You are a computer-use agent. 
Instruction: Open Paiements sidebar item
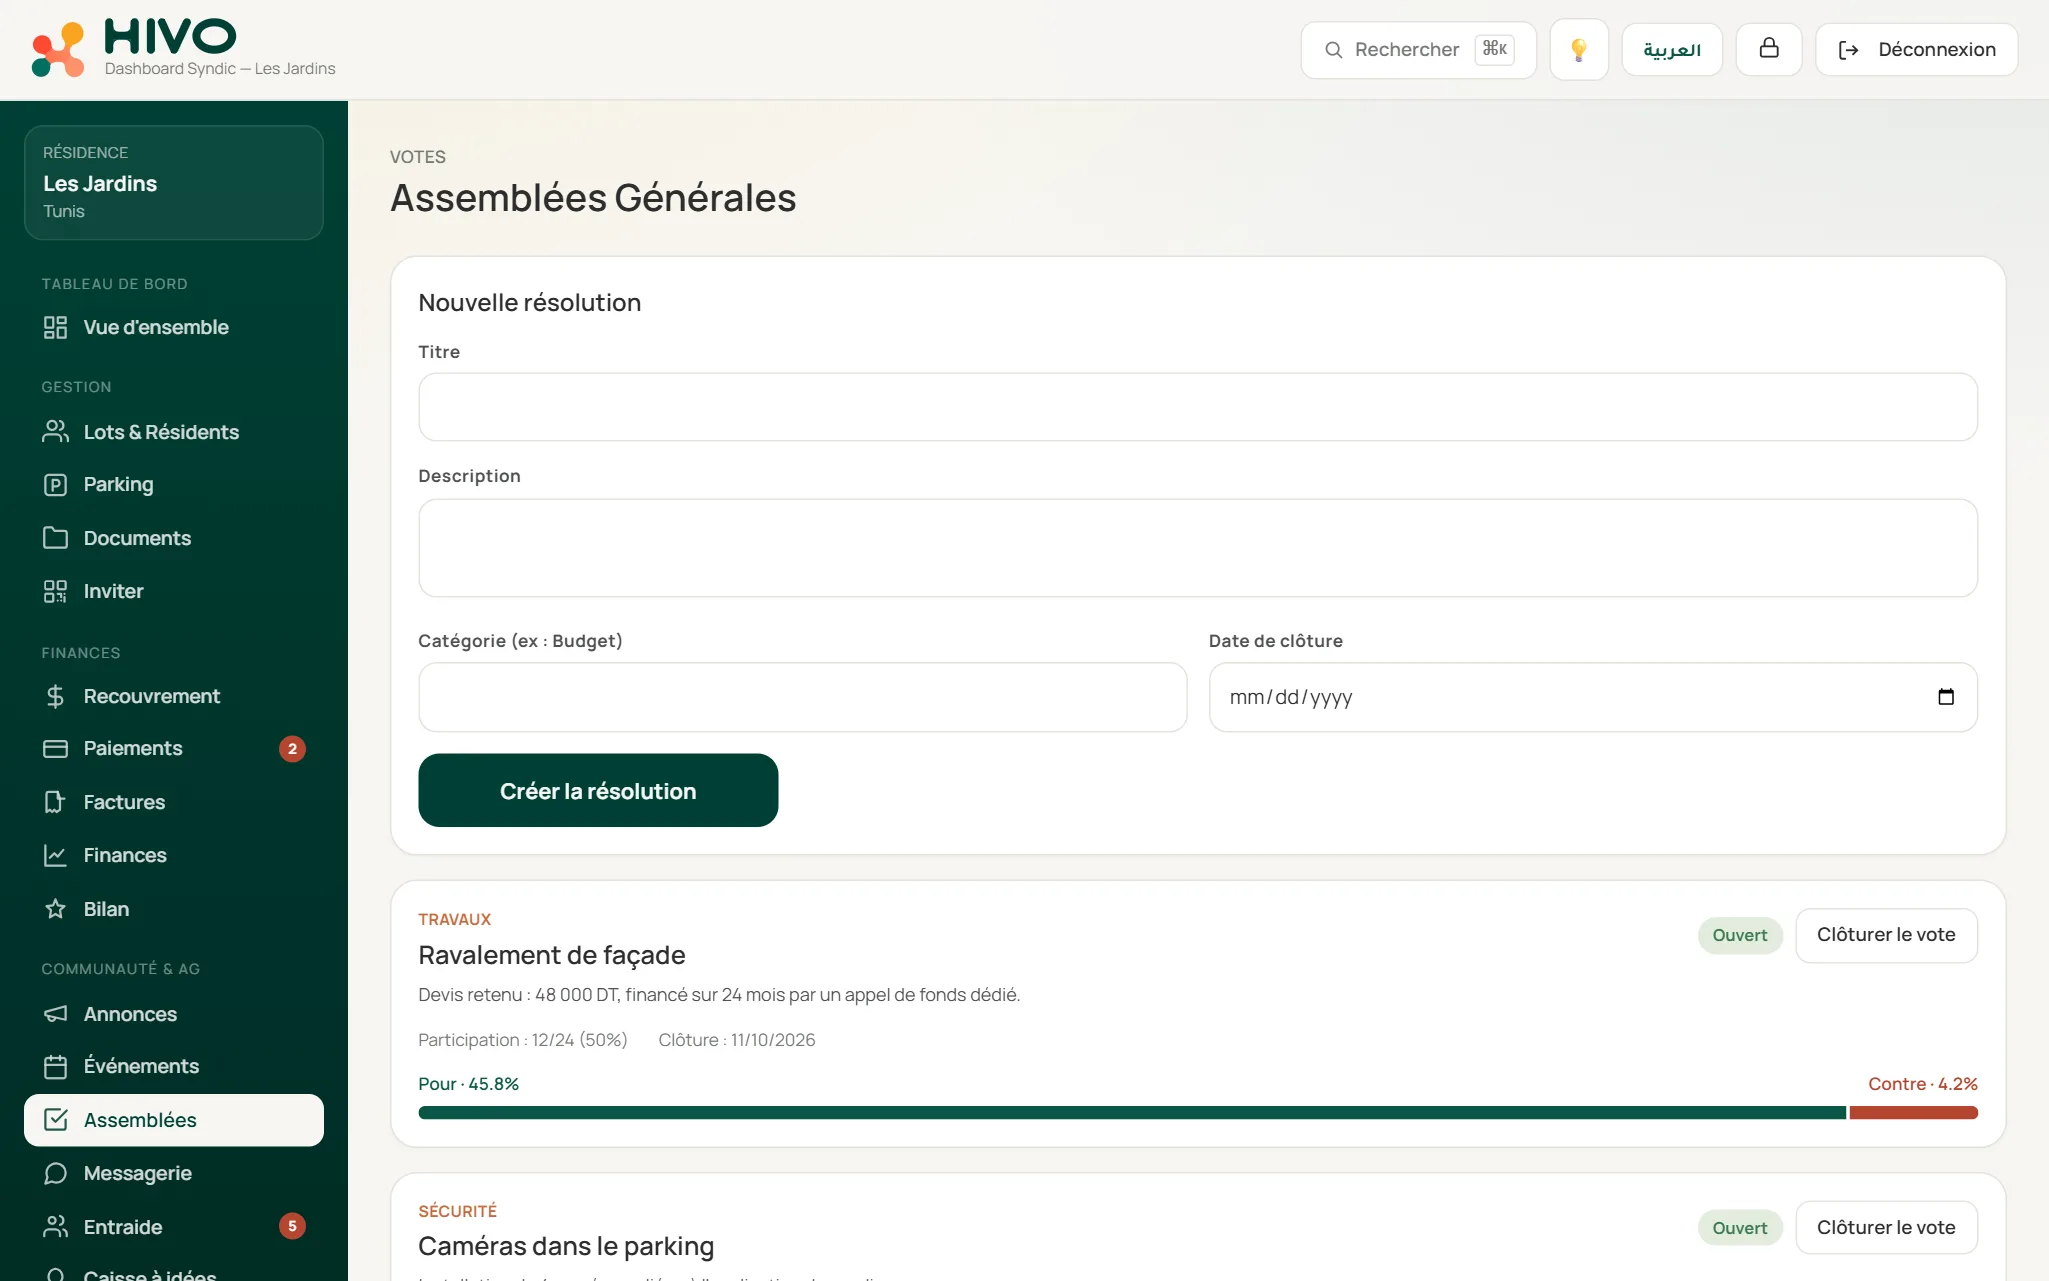[174, 749]
